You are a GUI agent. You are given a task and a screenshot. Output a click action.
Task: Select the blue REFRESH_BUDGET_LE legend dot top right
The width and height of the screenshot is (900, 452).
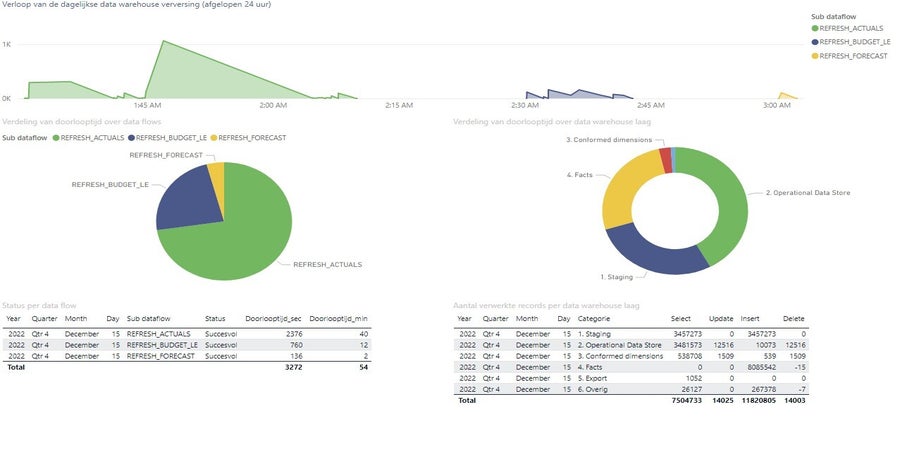point(814,42)
